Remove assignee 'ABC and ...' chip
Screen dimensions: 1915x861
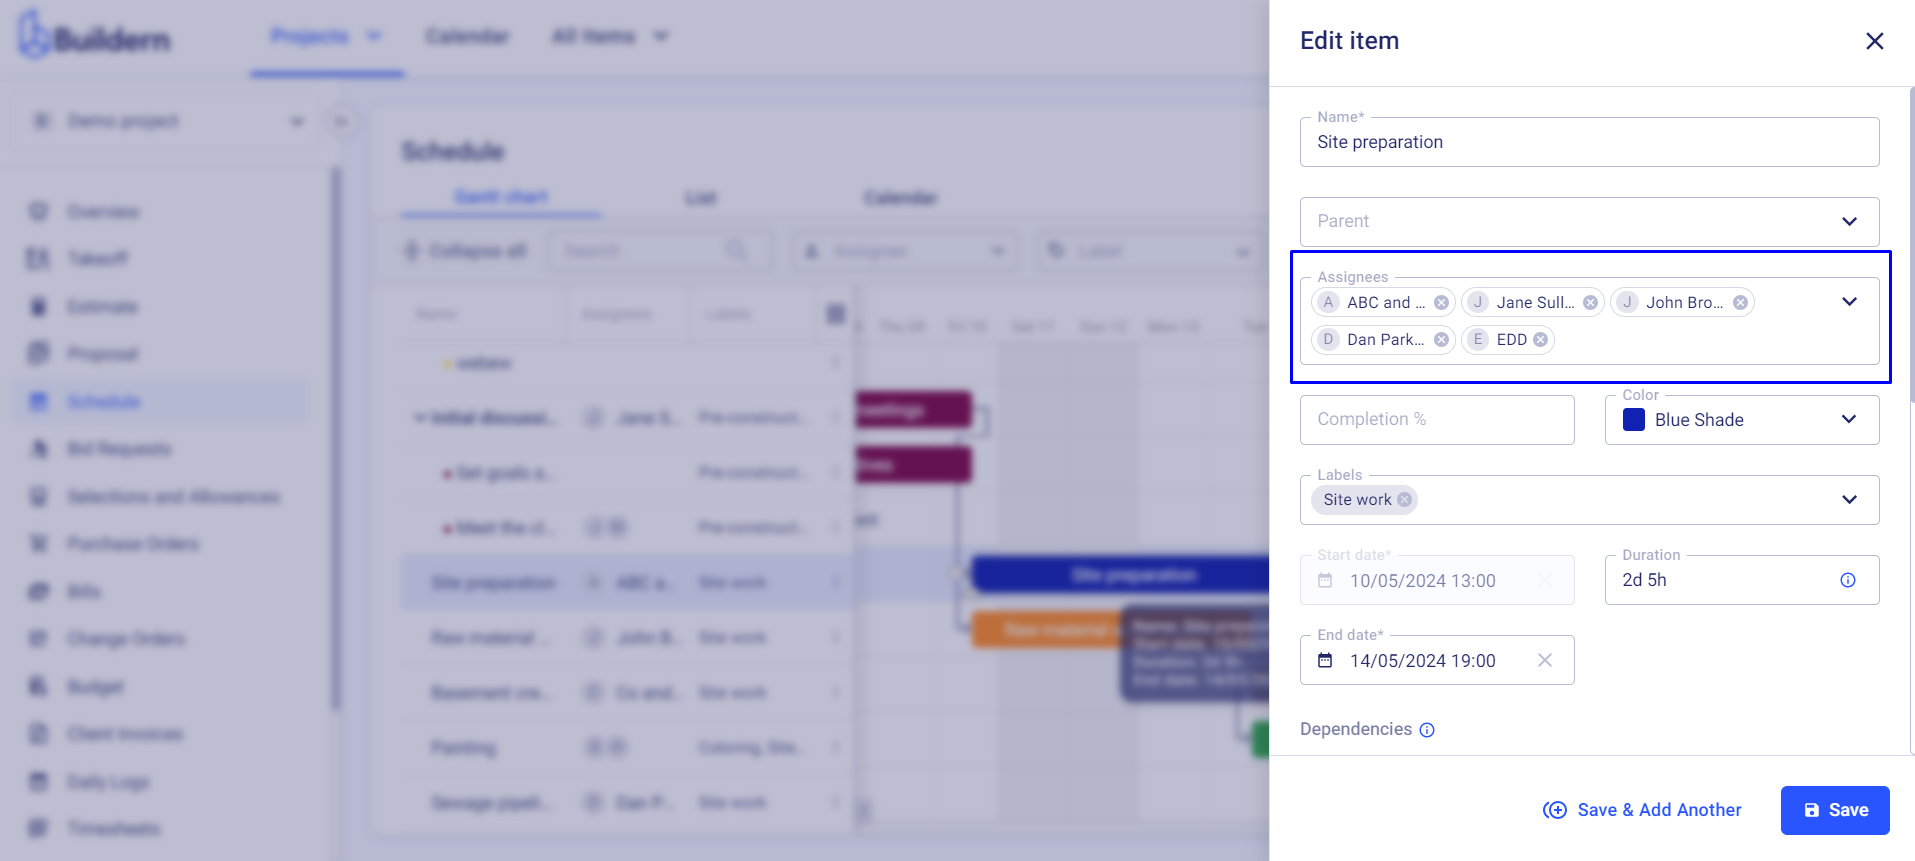[1441, 303]
